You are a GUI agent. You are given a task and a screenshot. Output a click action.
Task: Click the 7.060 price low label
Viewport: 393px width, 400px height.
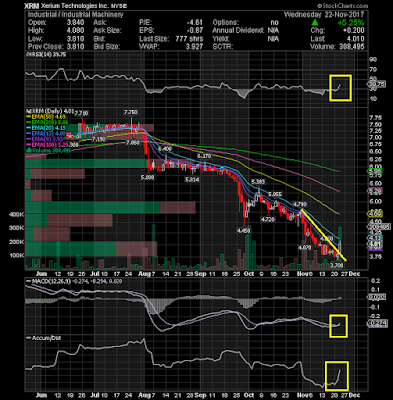coord(134,142)
